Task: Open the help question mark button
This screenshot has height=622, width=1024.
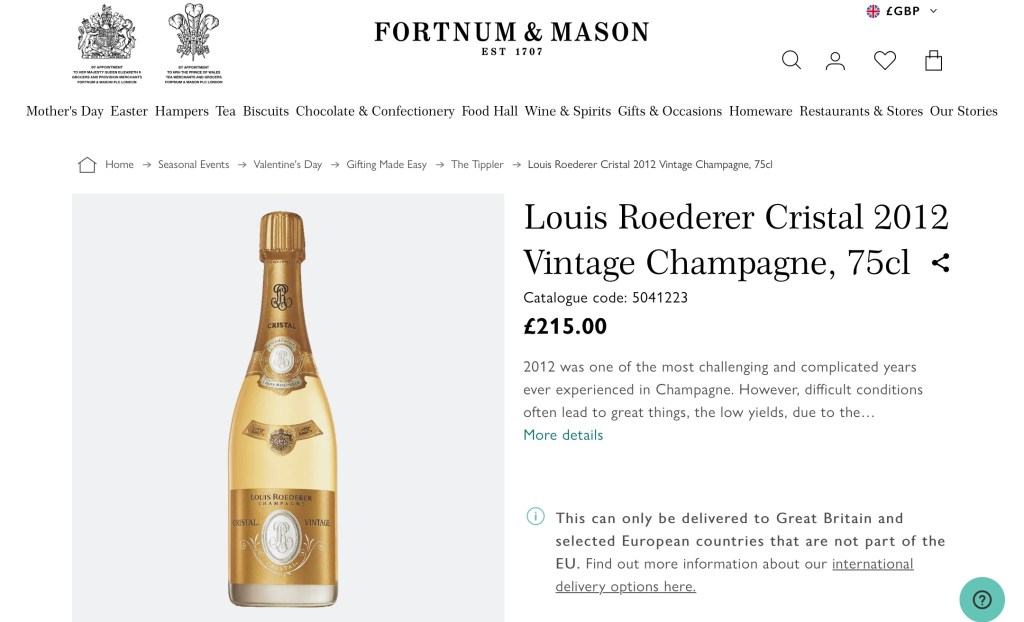Action: [x=981, y=599]
